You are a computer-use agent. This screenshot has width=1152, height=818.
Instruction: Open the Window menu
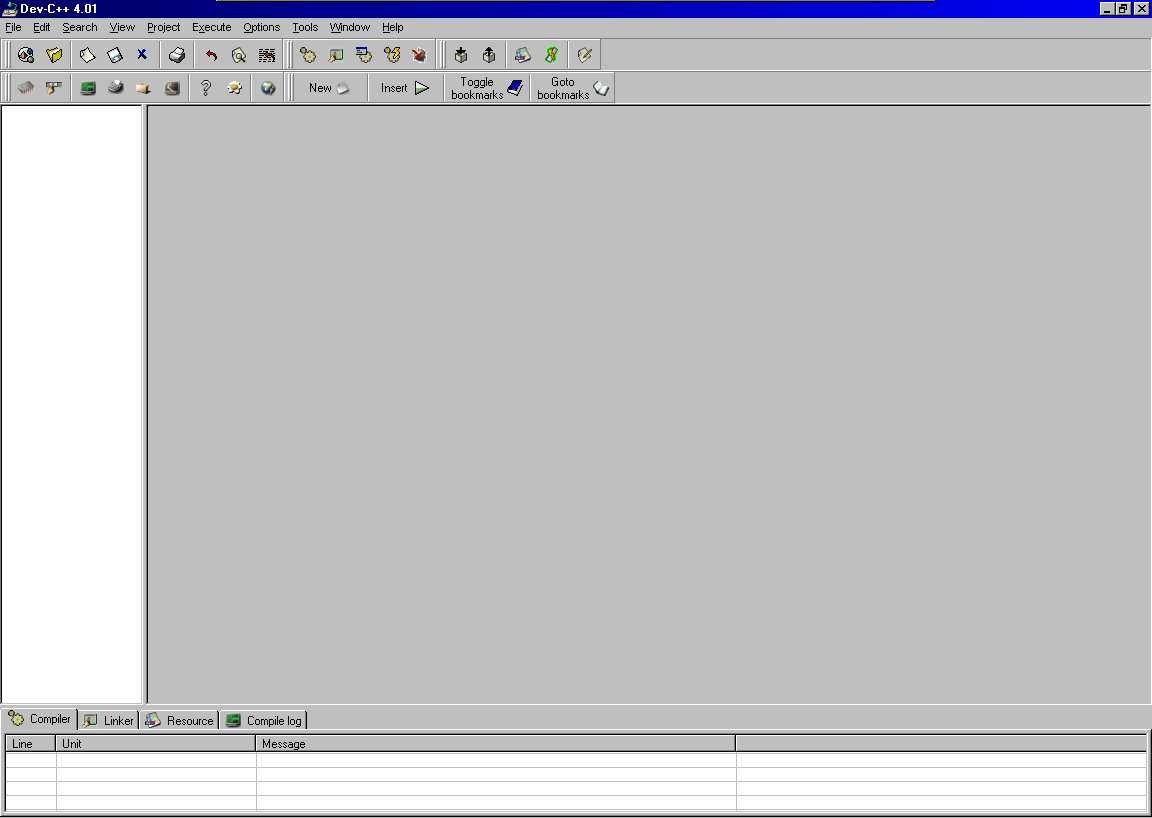pyautogui.click(x=350, y=27)
